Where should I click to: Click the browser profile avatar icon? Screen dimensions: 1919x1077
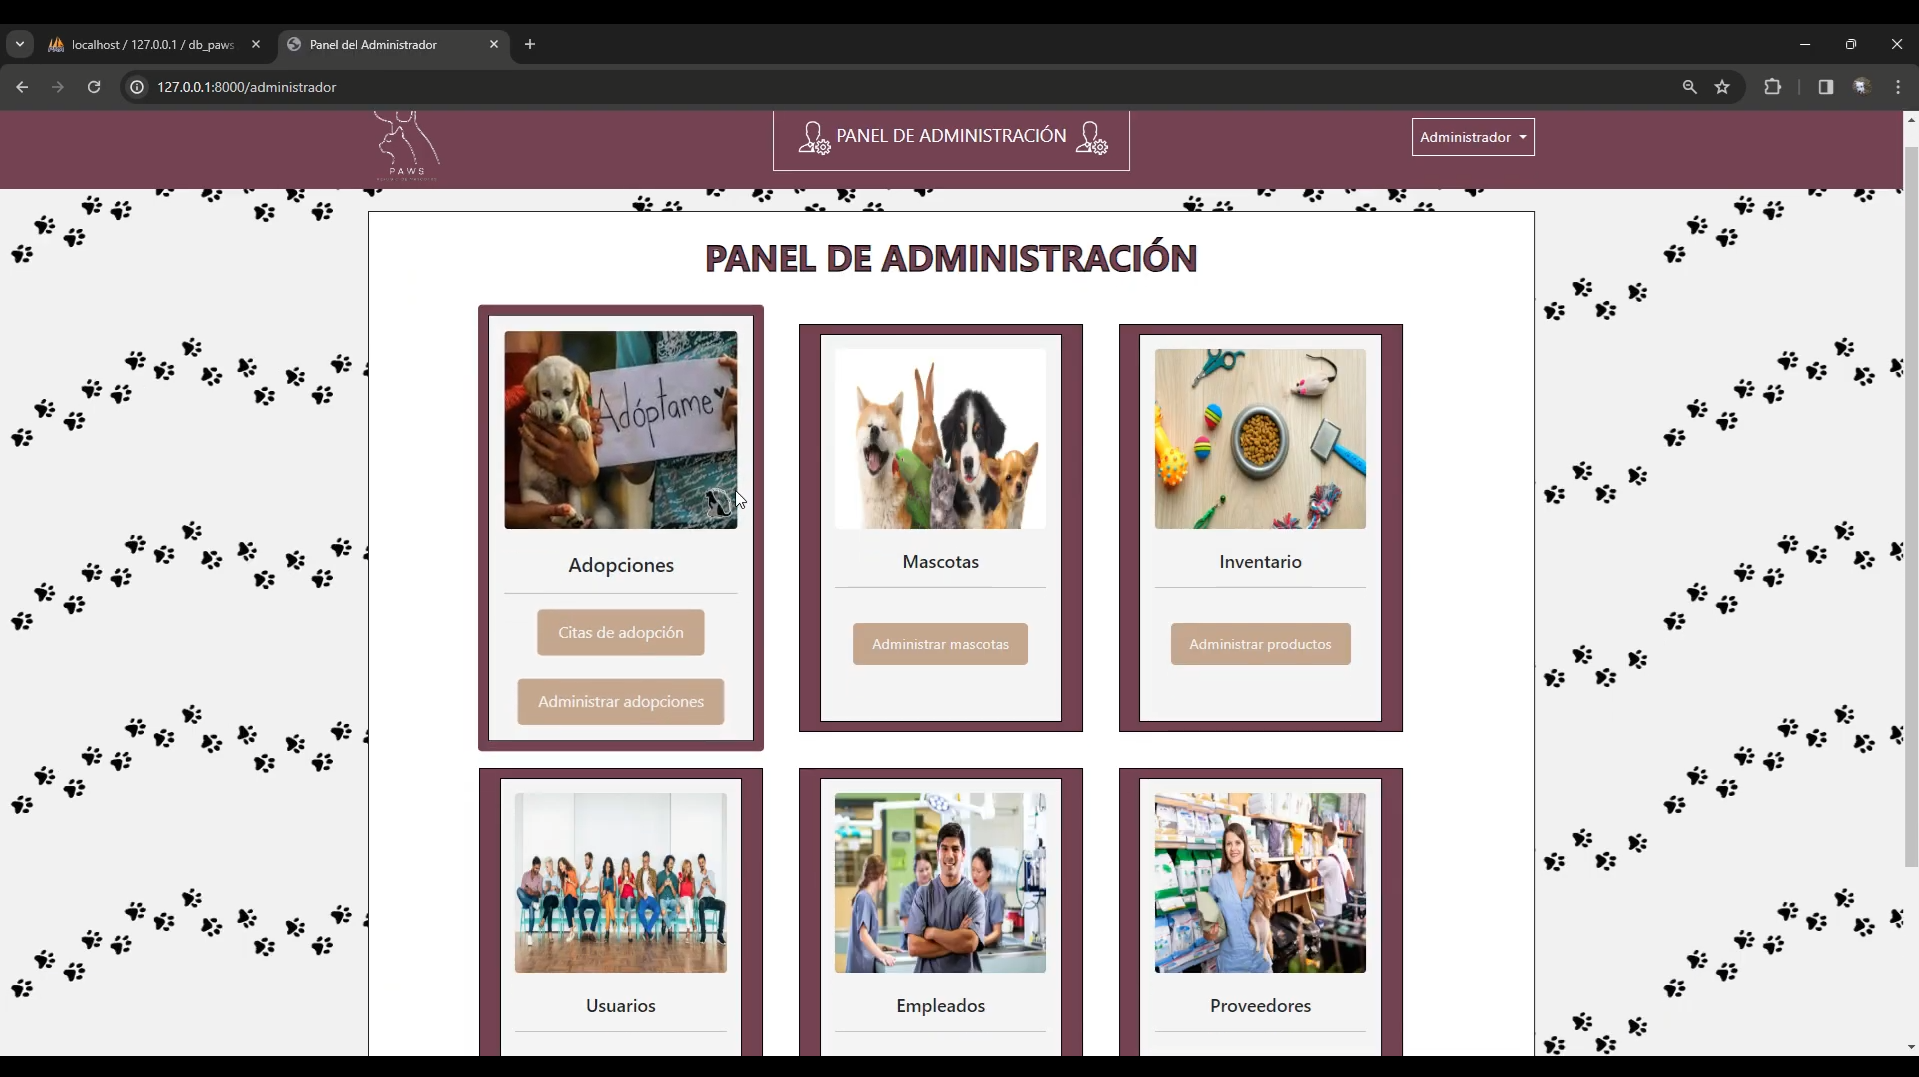click(x=1861, y=87)
